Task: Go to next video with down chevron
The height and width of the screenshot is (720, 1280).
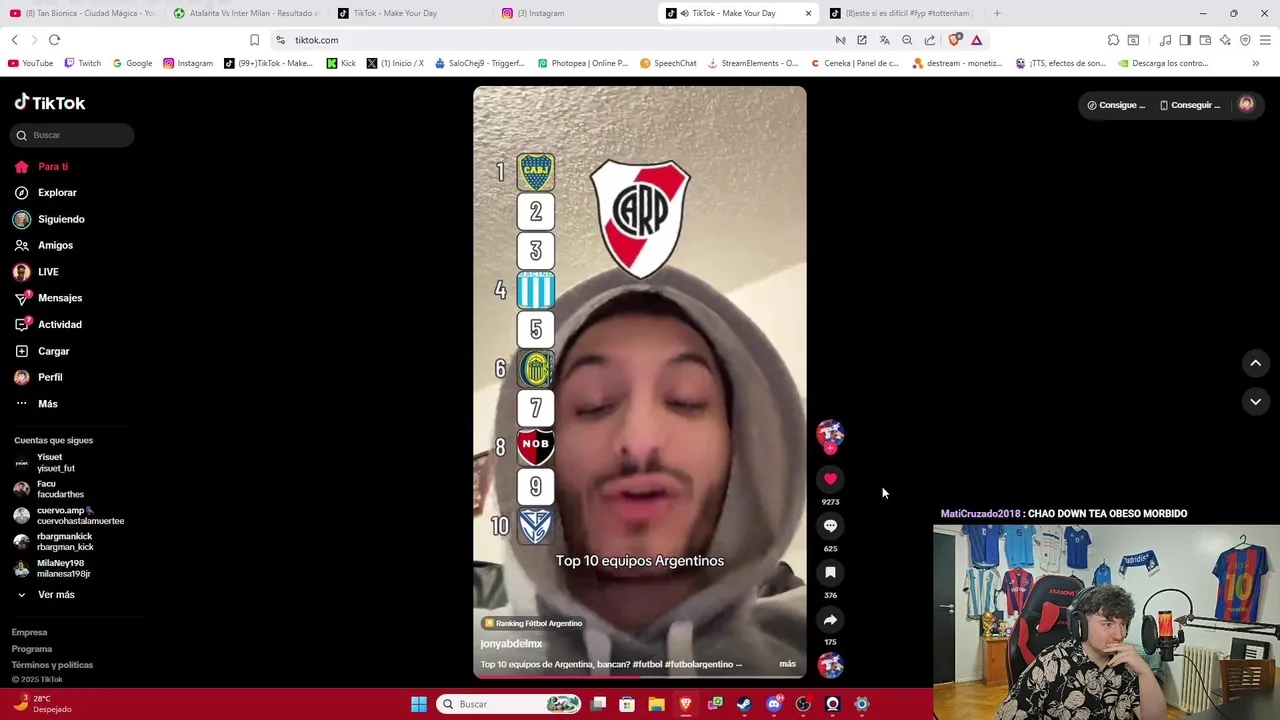Action: tap(1256, 402)
